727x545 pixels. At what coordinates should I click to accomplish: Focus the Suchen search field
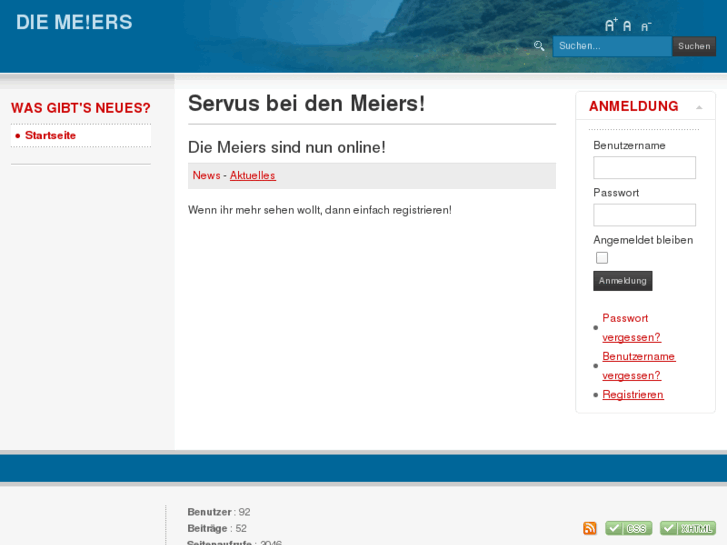pos(612,46)
